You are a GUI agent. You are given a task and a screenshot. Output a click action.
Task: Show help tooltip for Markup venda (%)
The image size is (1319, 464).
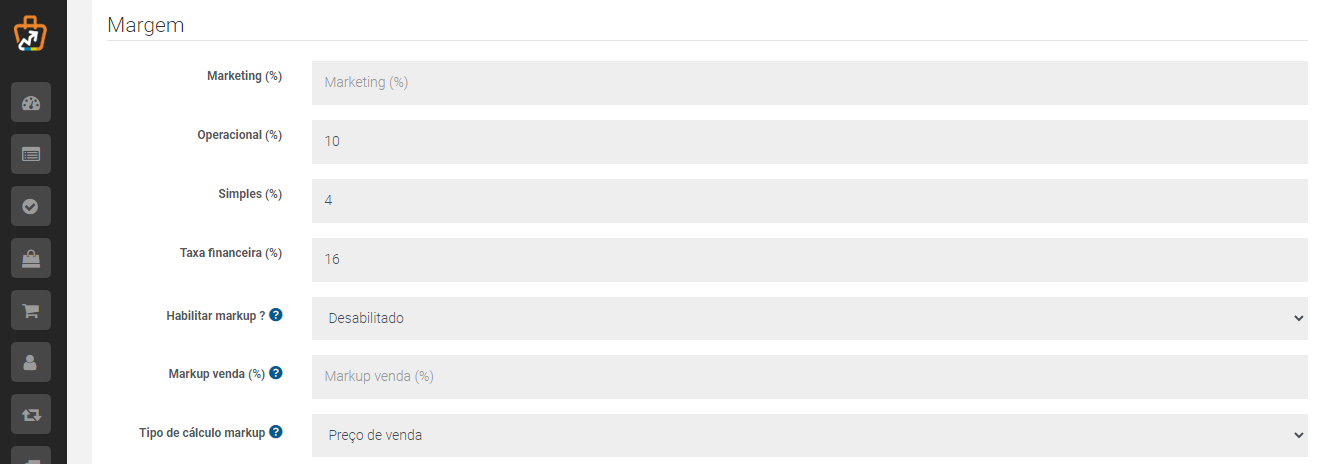(x=276, y=373)
